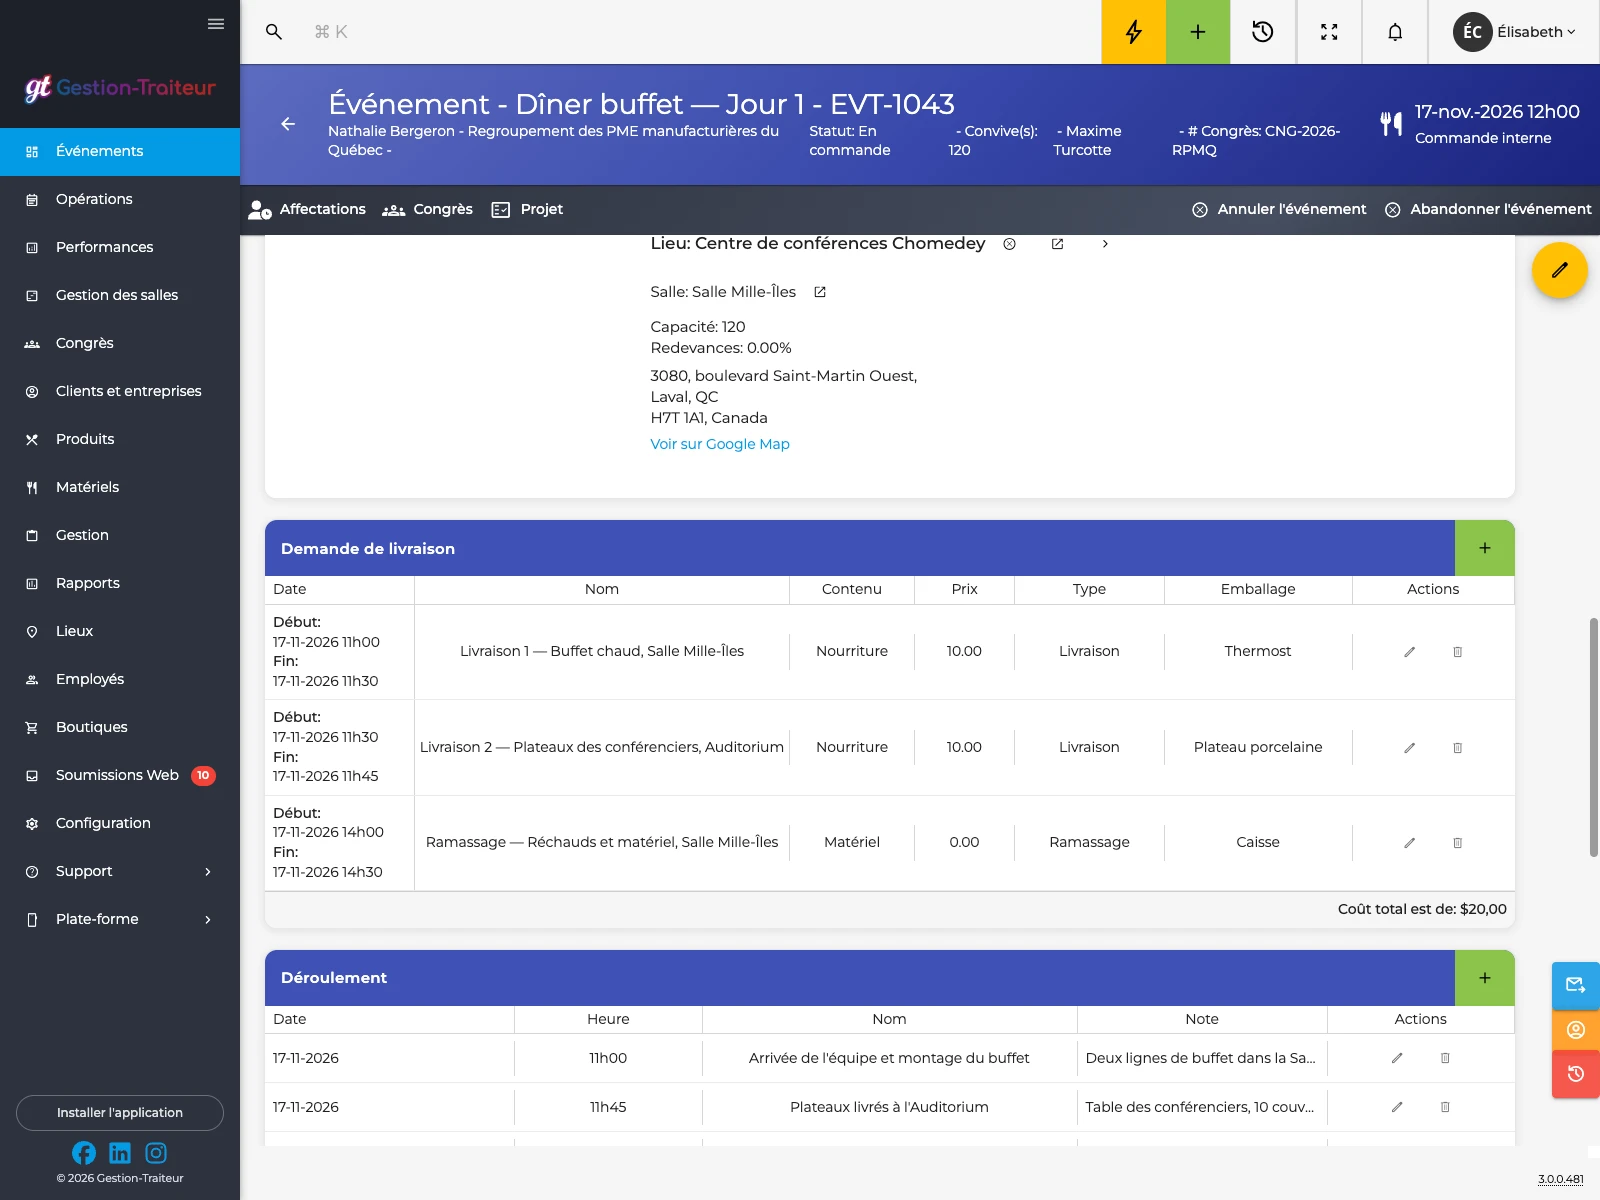Click Abandonner l'événement
The image size is (1600, 1200).
[x=1488, y=209]
